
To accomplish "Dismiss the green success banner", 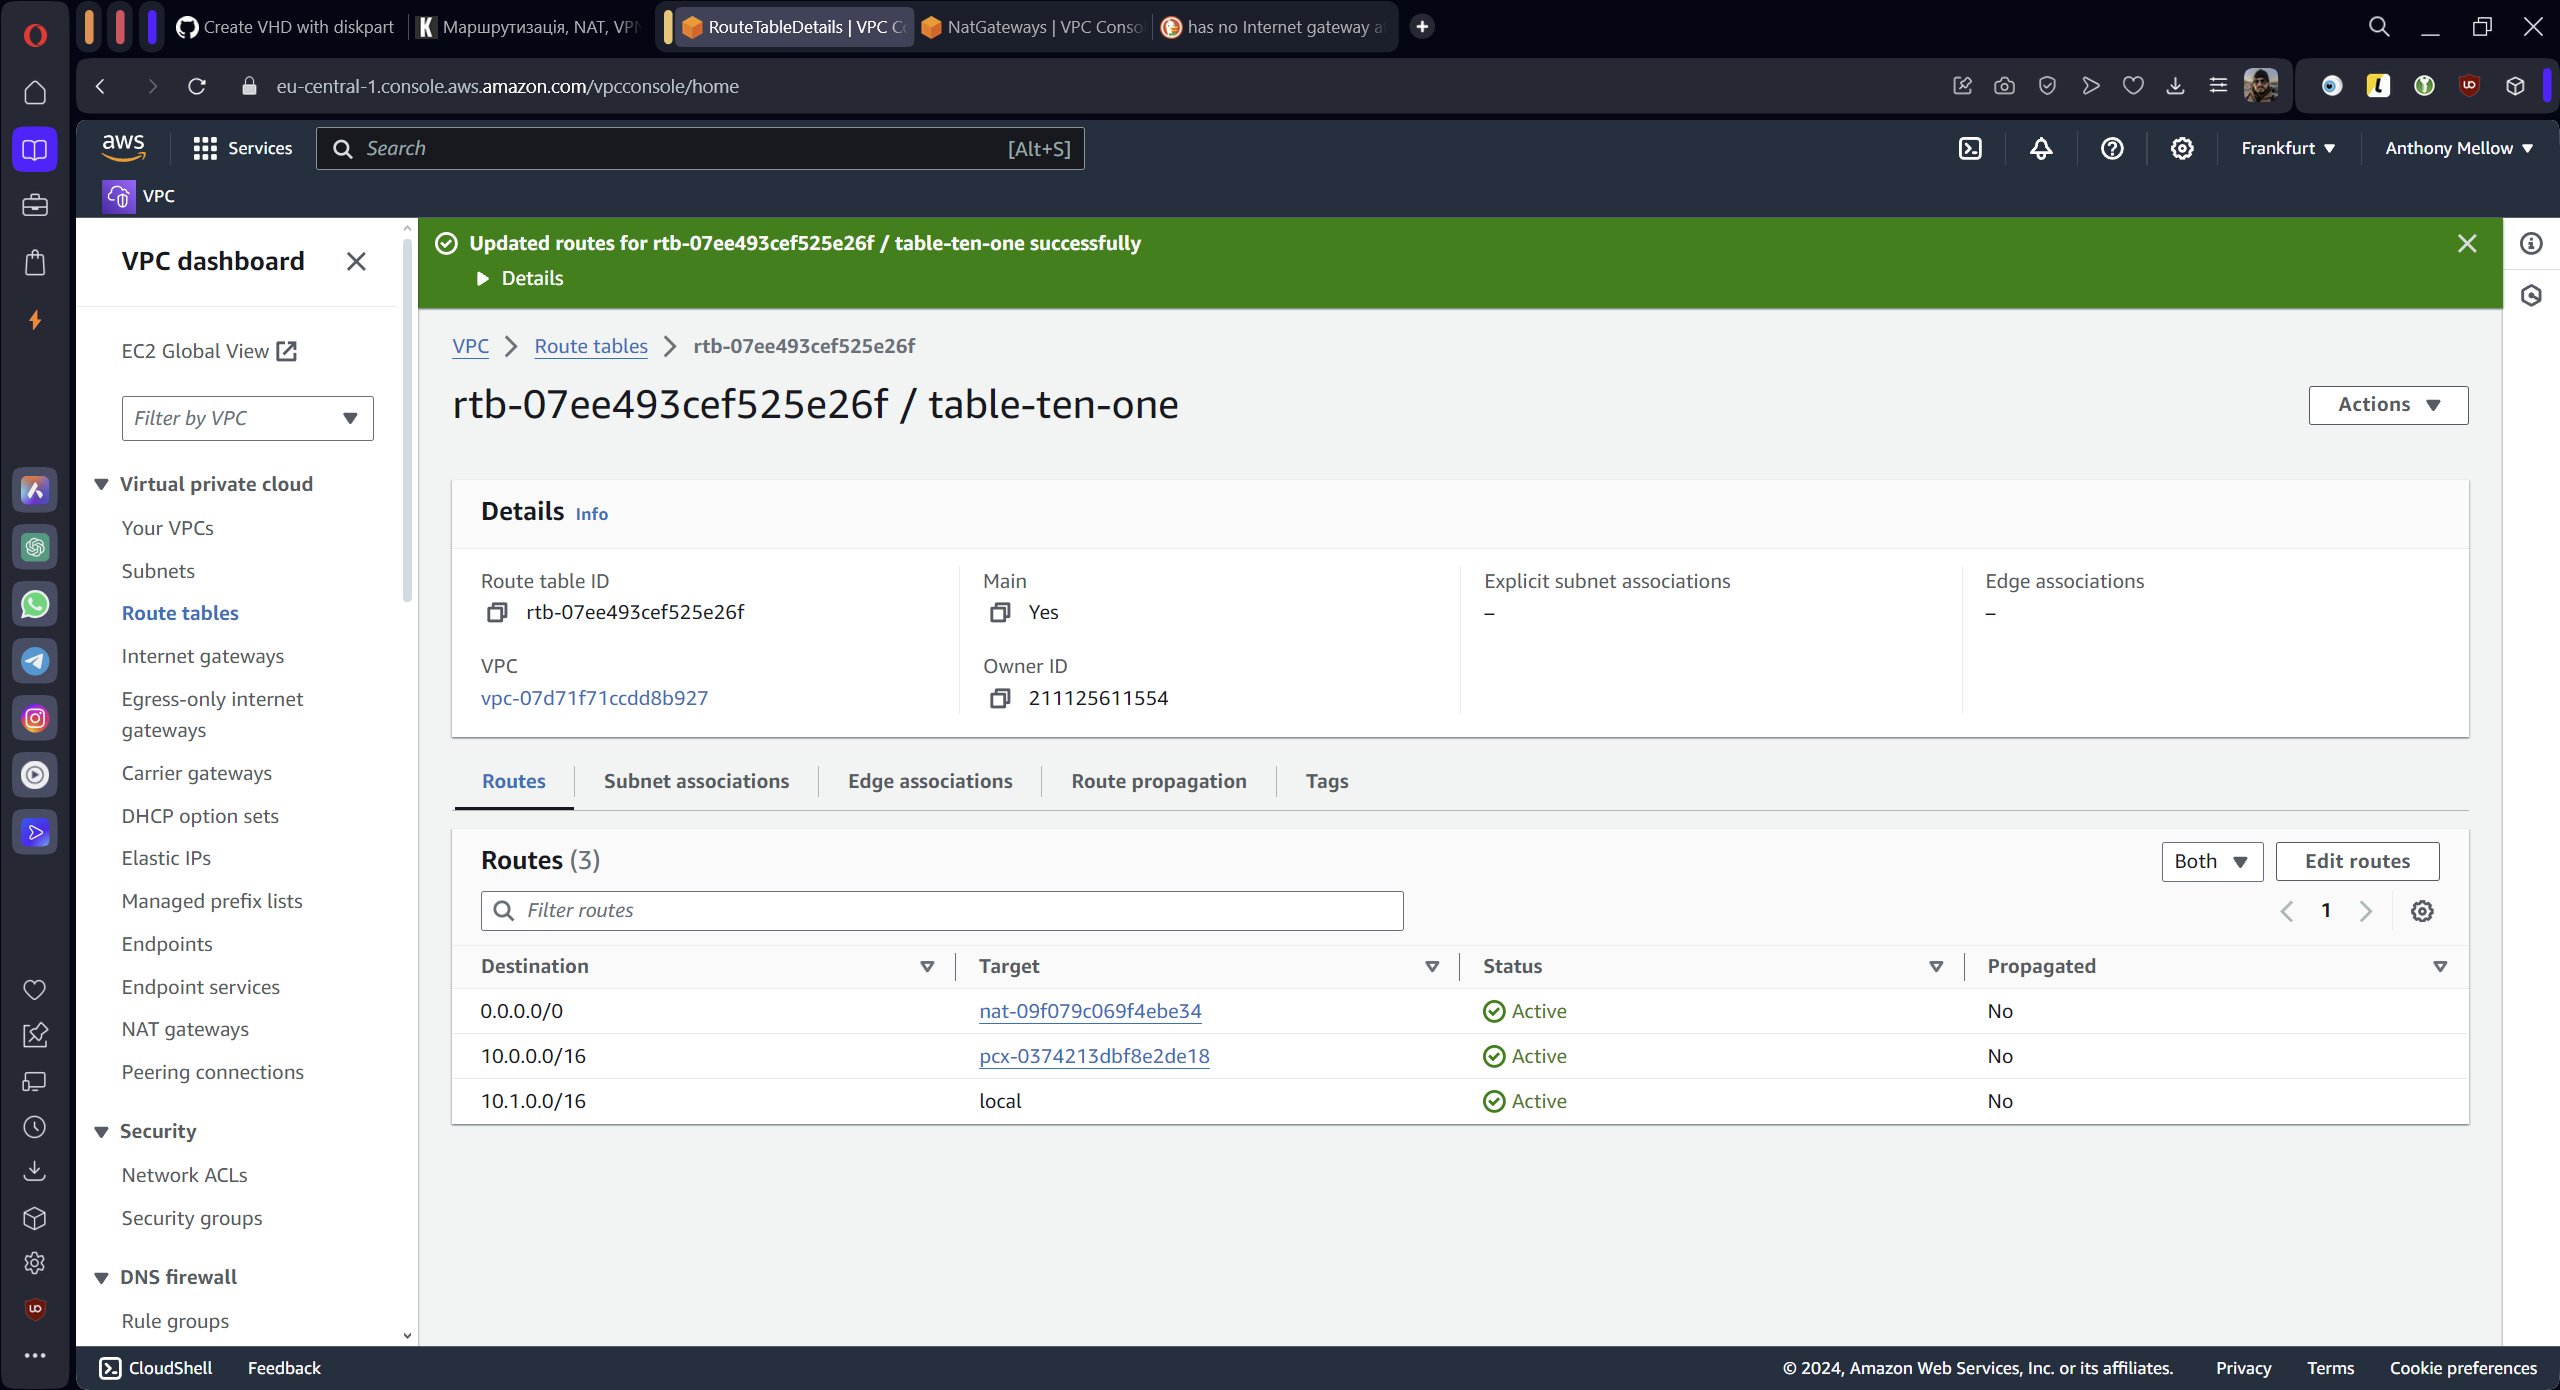I will click(x=2466, y=243).
